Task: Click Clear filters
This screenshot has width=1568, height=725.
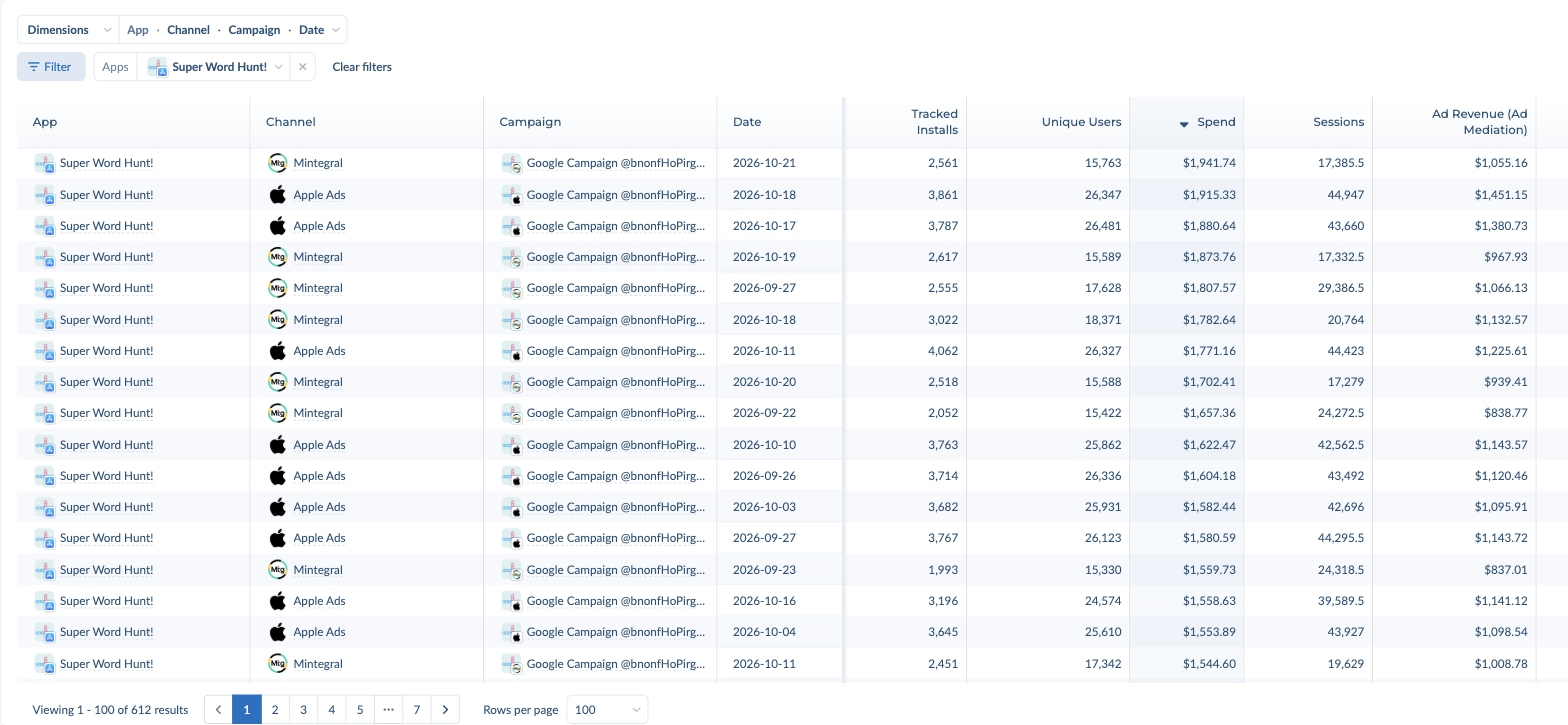Action: (362, 67)
